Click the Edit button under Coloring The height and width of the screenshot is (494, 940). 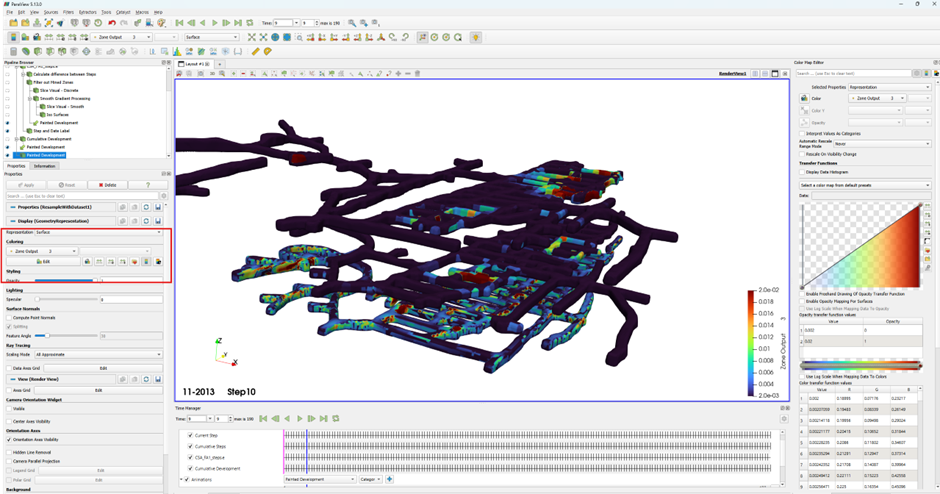[43, 261]
